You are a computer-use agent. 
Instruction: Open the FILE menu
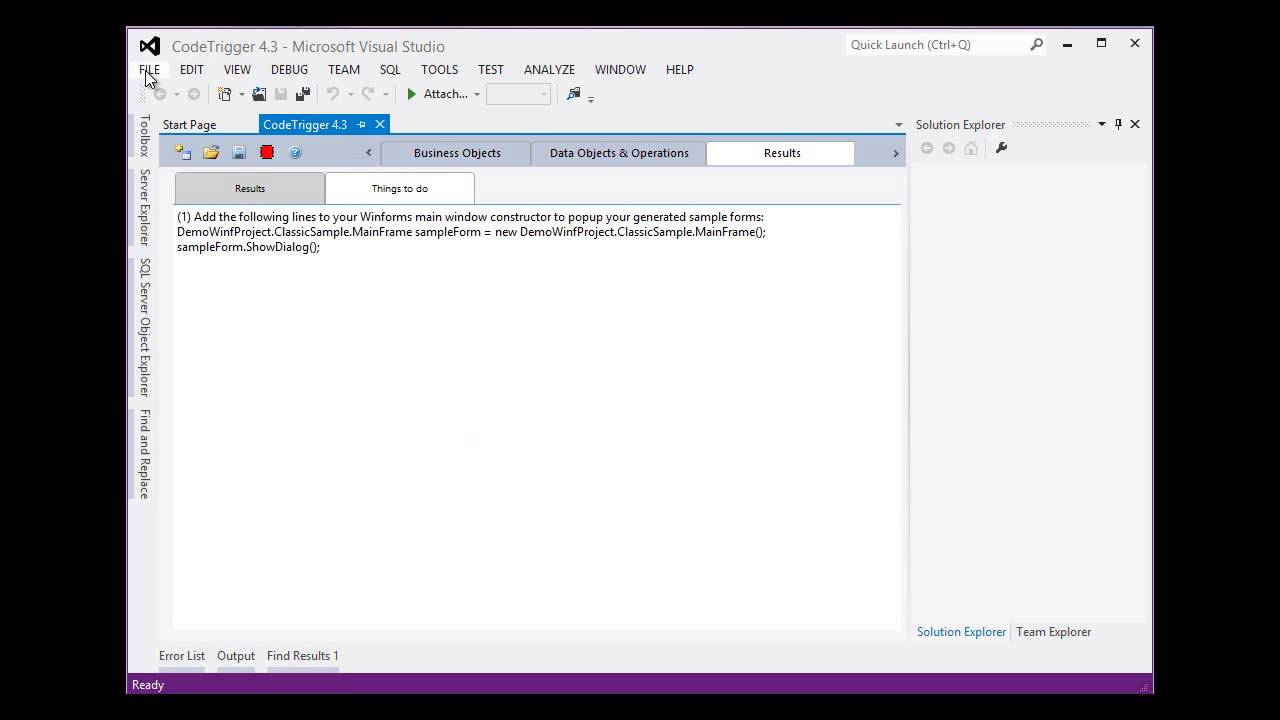coord(149,69)
